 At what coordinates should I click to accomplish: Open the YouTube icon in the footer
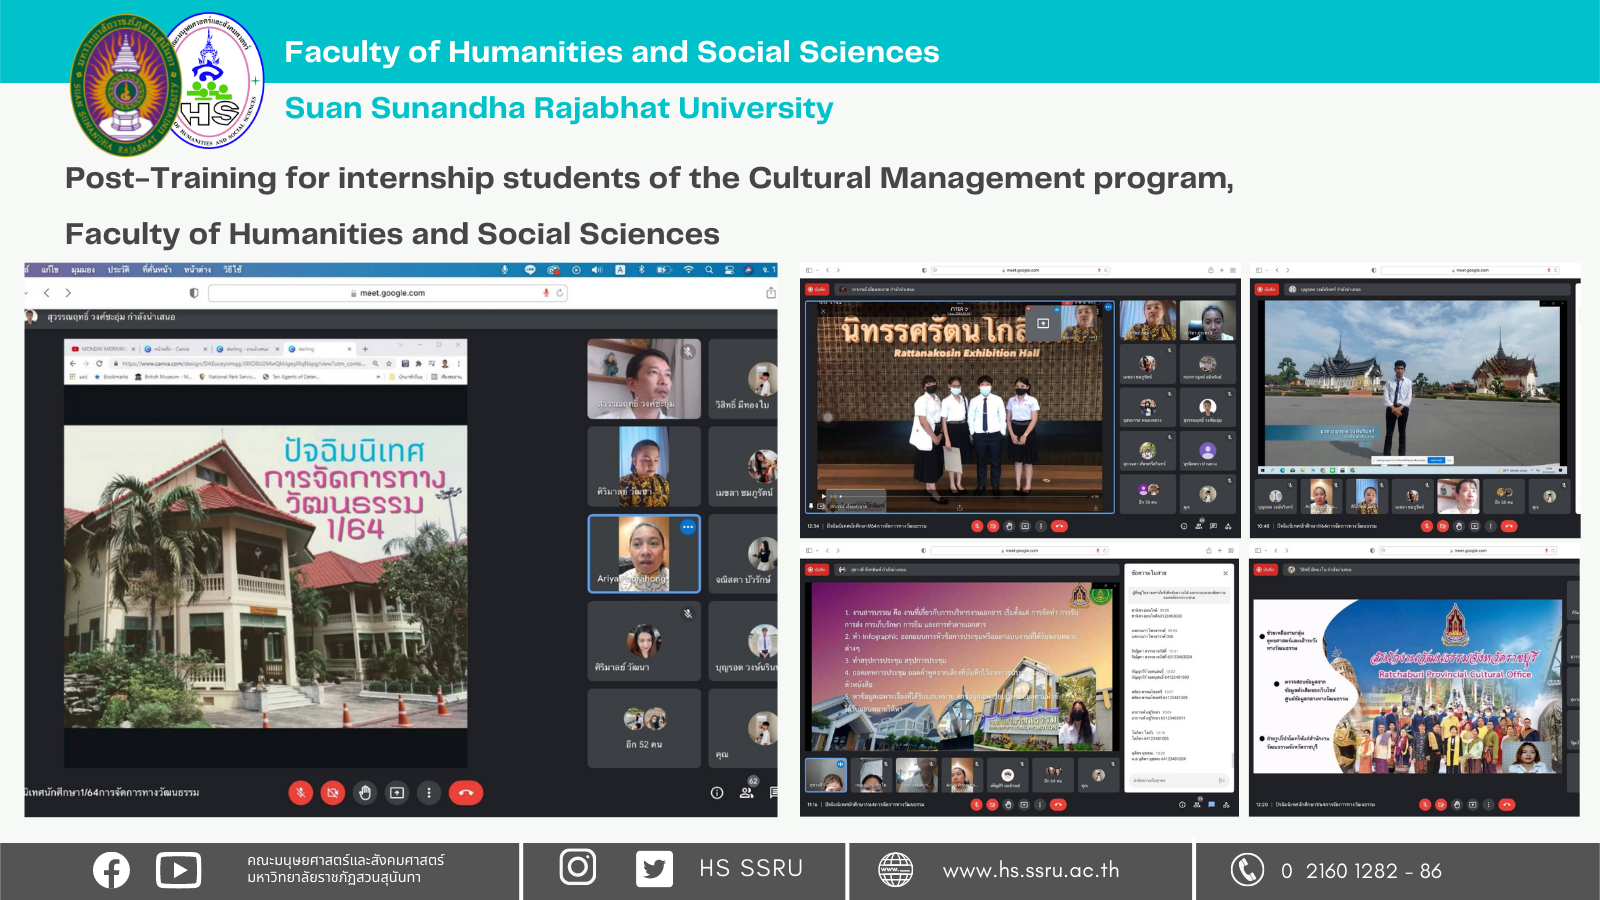[x=178, y=870]
